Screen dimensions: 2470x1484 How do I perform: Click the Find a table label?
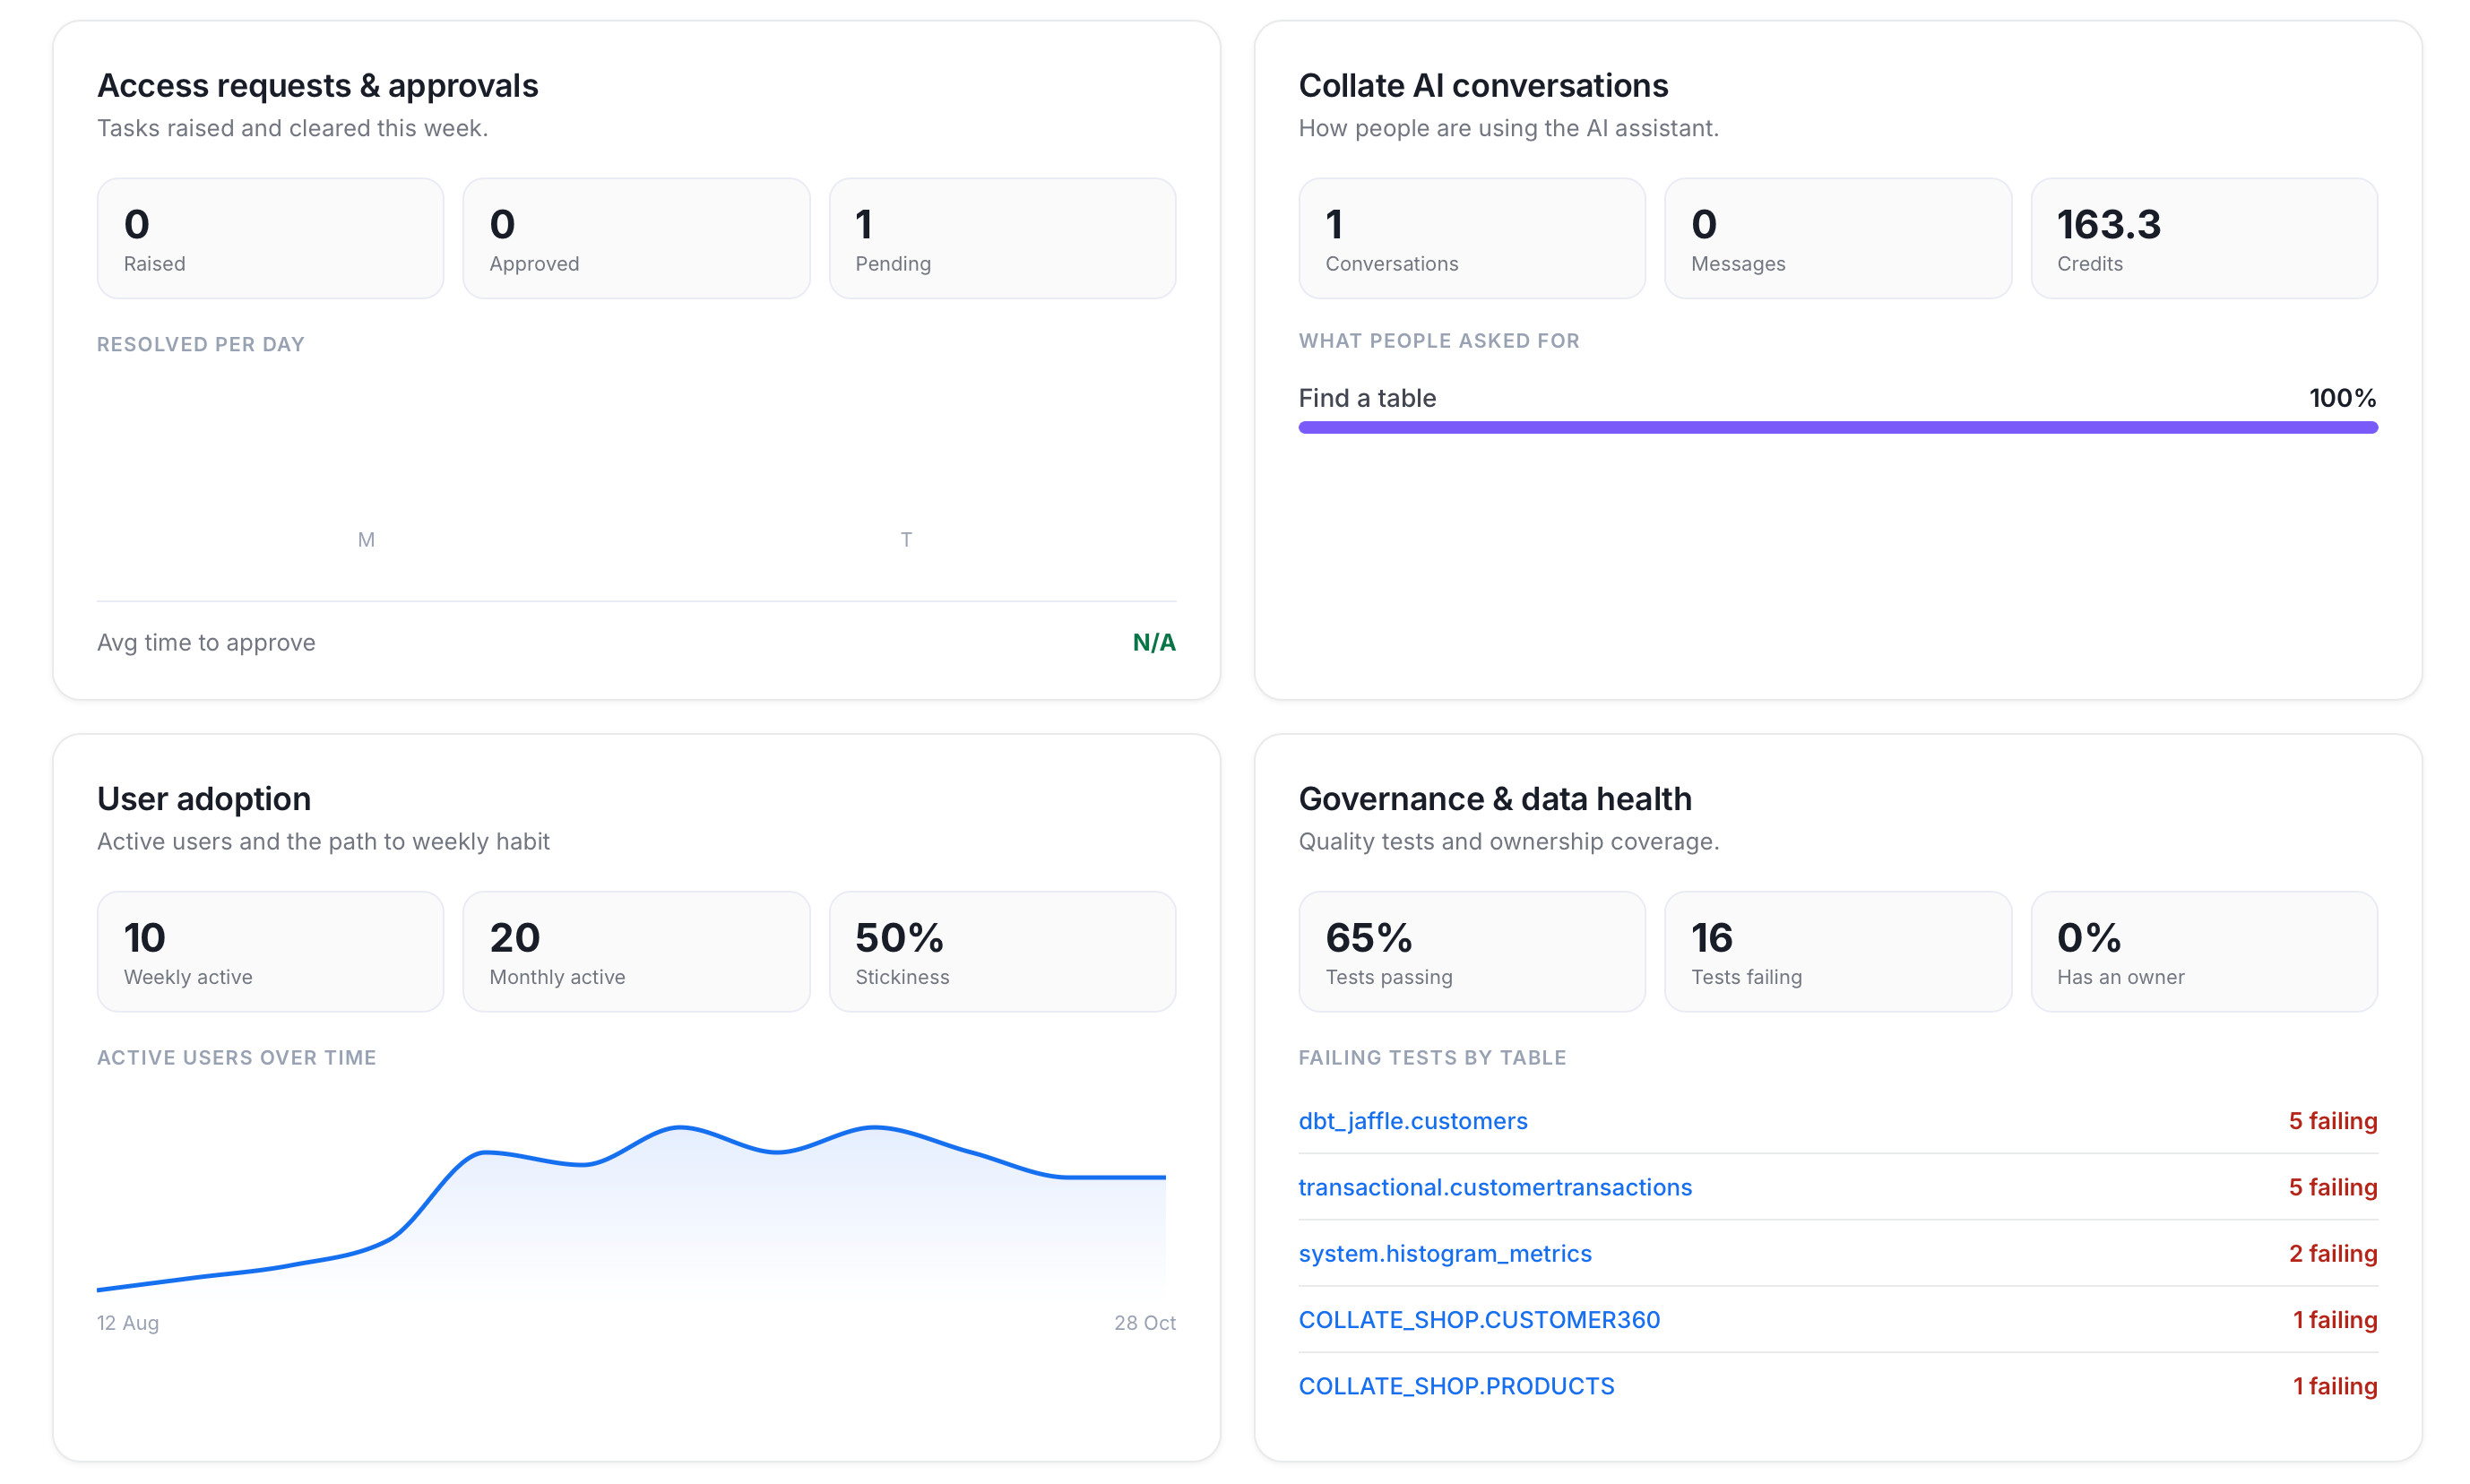tap(1367, 398)
